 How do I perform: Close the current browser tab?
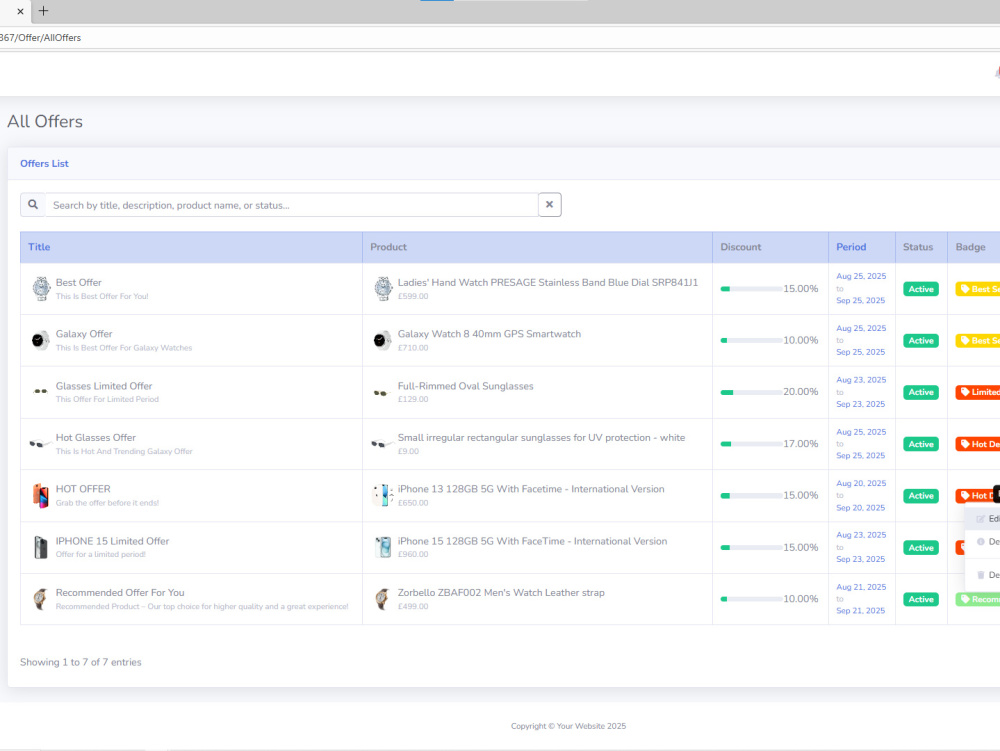click(x=20, y=11)
